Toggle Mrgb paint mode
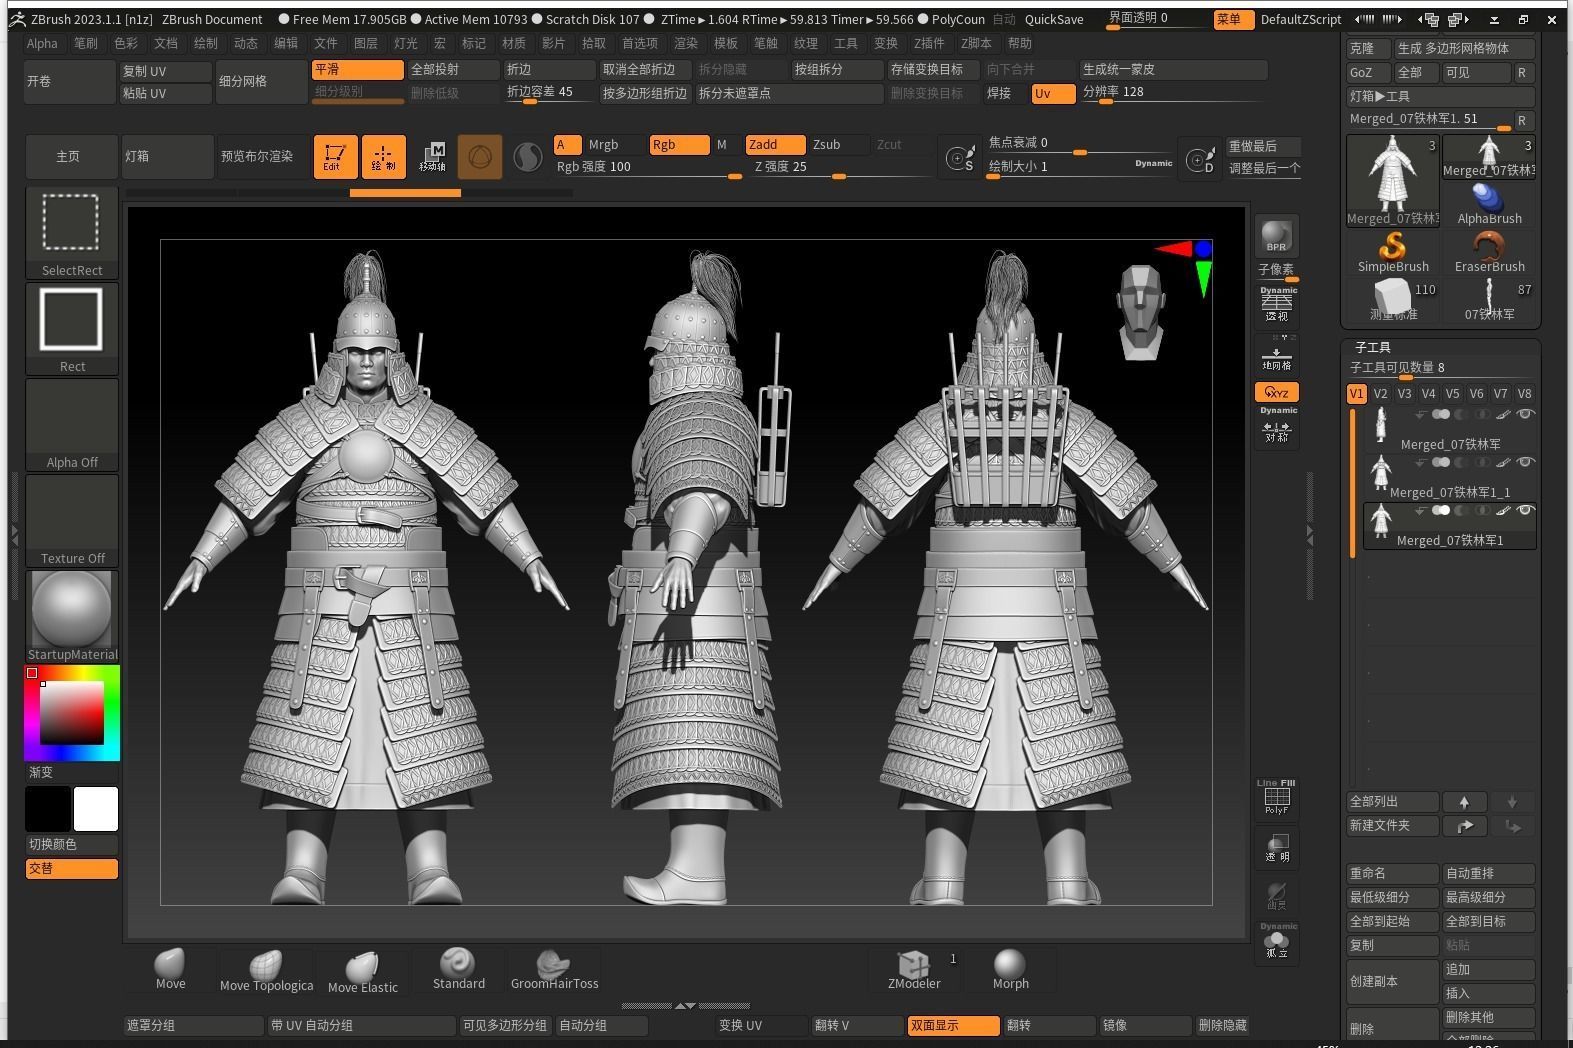This screenshot has height=1048, width=1573. (615, 145)
